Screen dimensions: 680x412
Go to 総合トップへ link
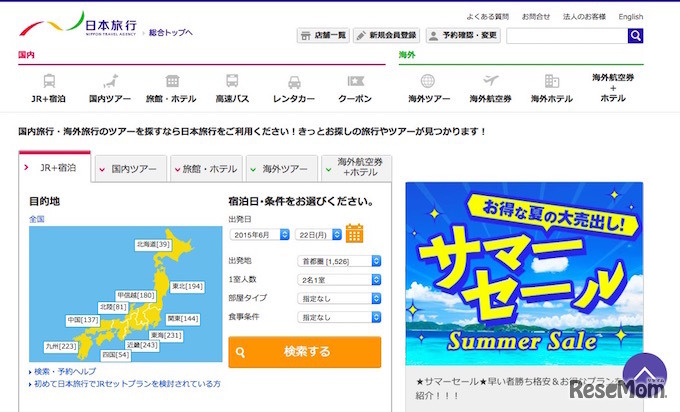click(x=170, y=33)
